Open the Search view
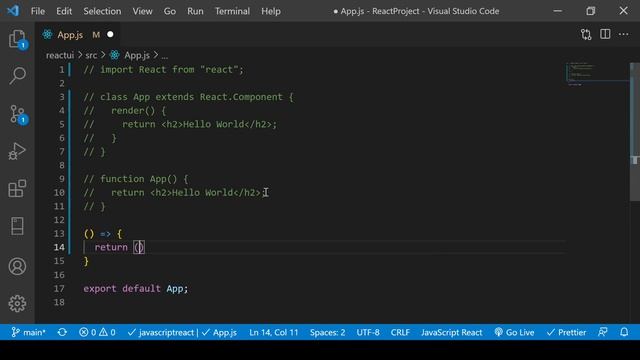Image resolution: width=640 pixels, height=360 pixels. coord(18,76)
